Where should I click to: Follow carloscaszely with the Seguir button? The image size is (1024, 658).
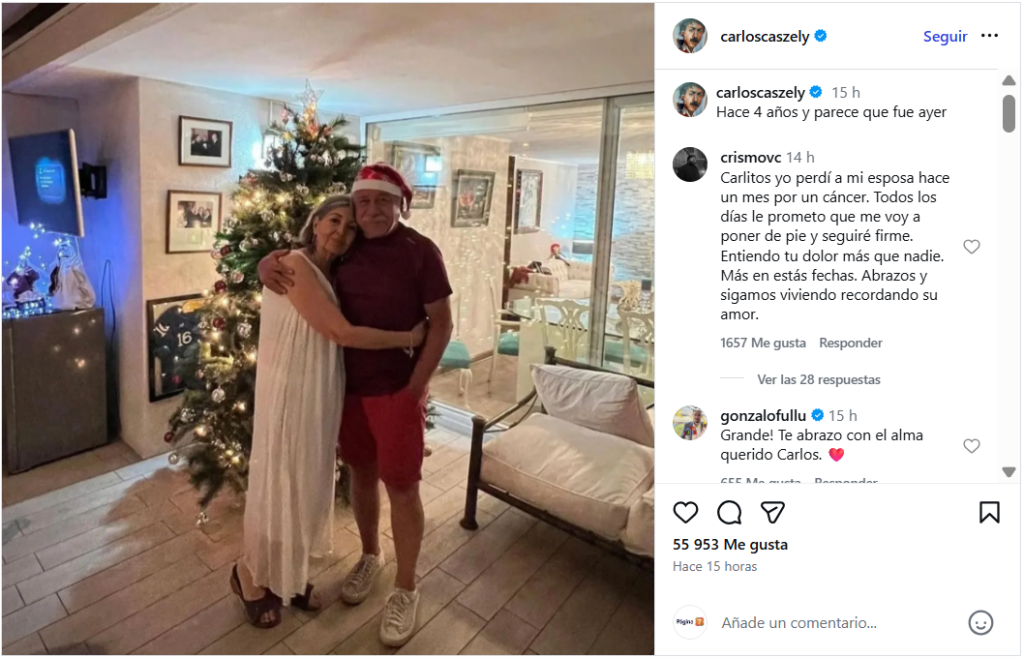tap(944, 36)
